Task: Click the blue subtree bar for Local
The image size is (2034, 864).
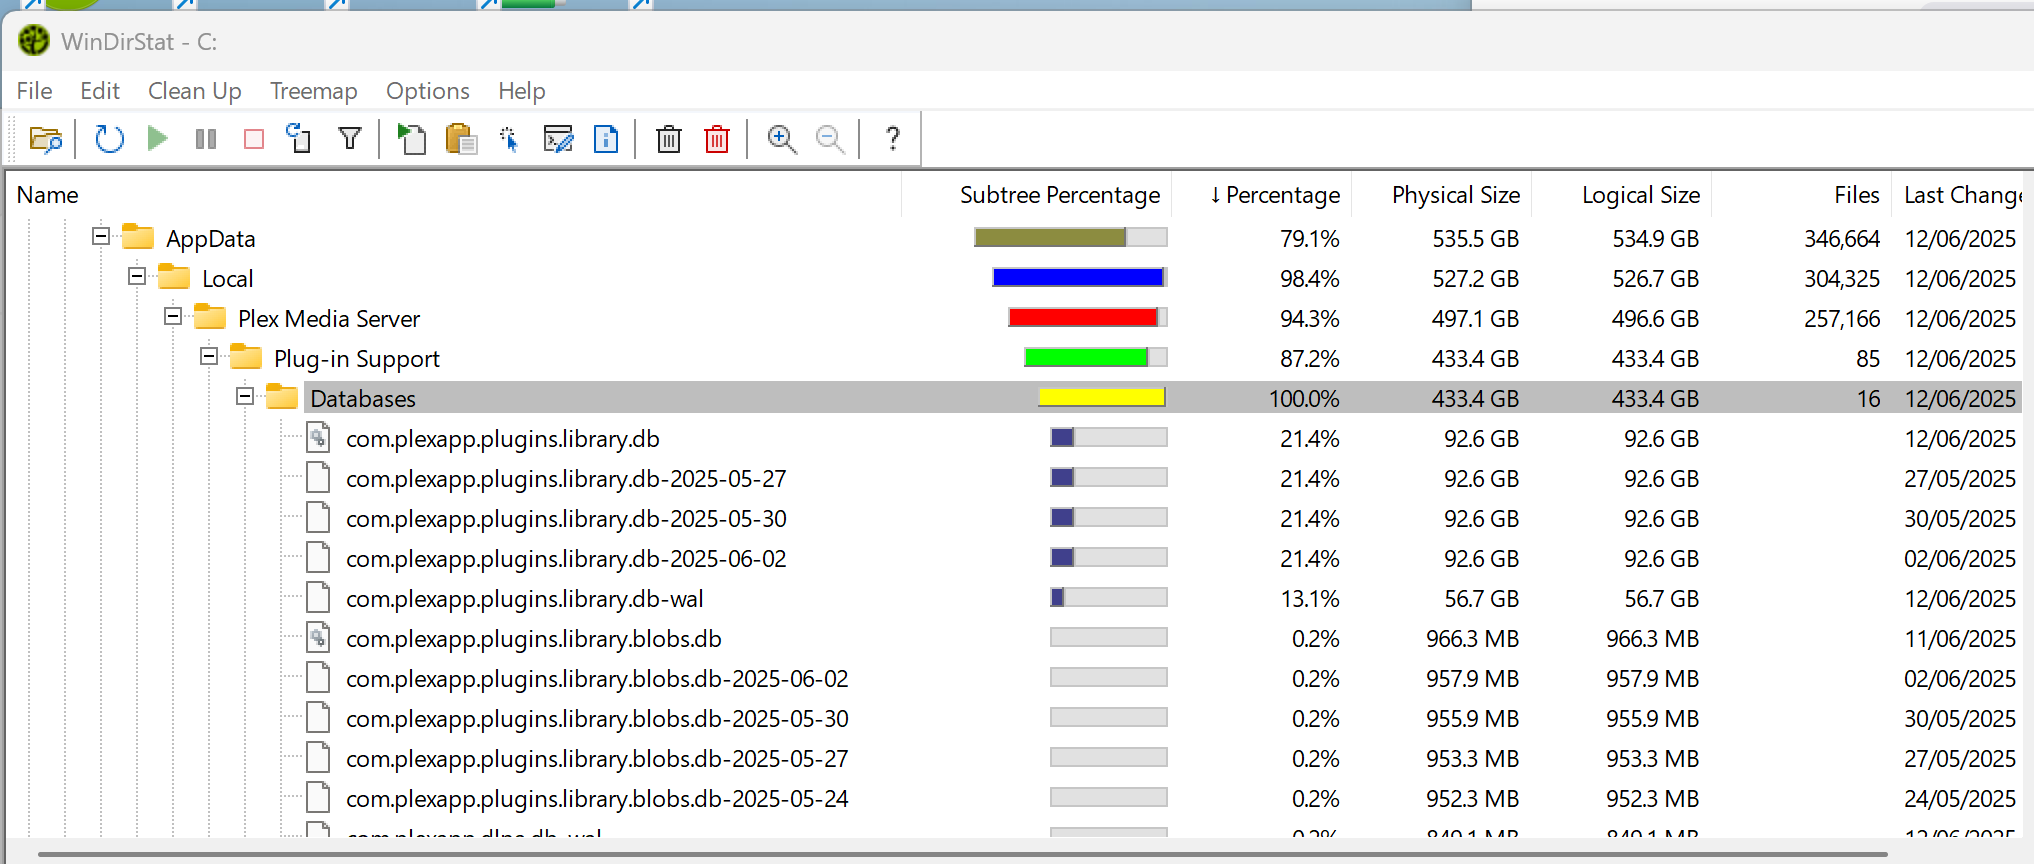Action: 1079,278
